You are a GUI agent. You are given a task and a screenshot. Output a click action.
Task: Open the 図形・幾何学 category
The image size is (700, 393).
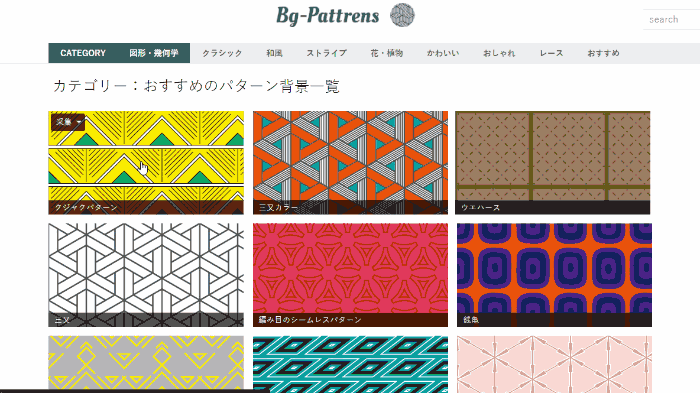[x=154, y=53]
